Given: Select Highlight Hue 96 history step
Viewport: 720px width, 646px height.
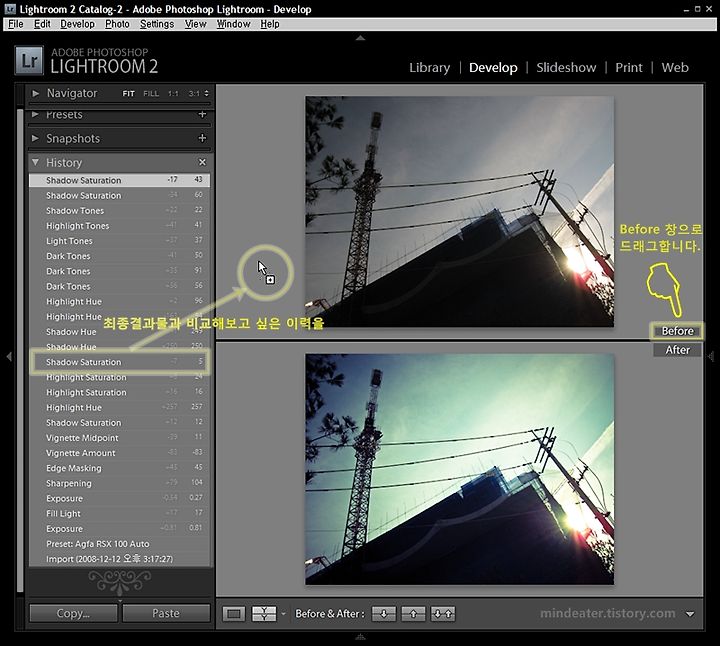Looking at the screenshot, I should [x=119, y=301].
